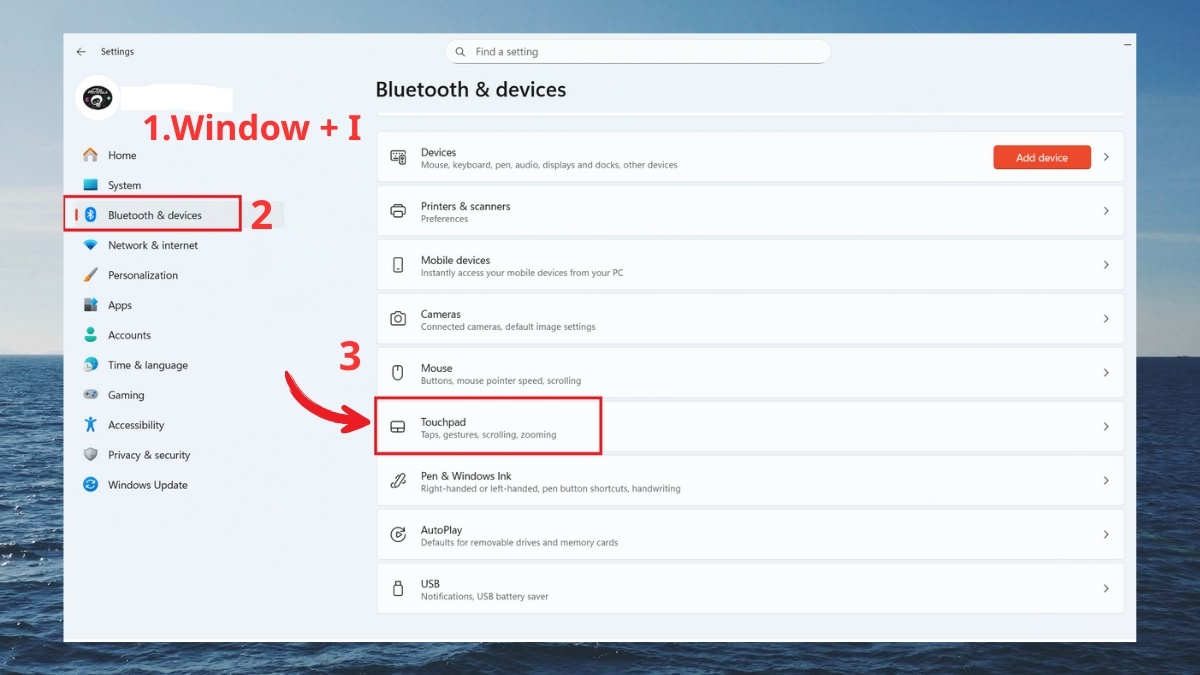Viewport: 1200px width, 675px height.
Task: Click the System monitor icon in sidebar
Action: (x=91, y=185)
